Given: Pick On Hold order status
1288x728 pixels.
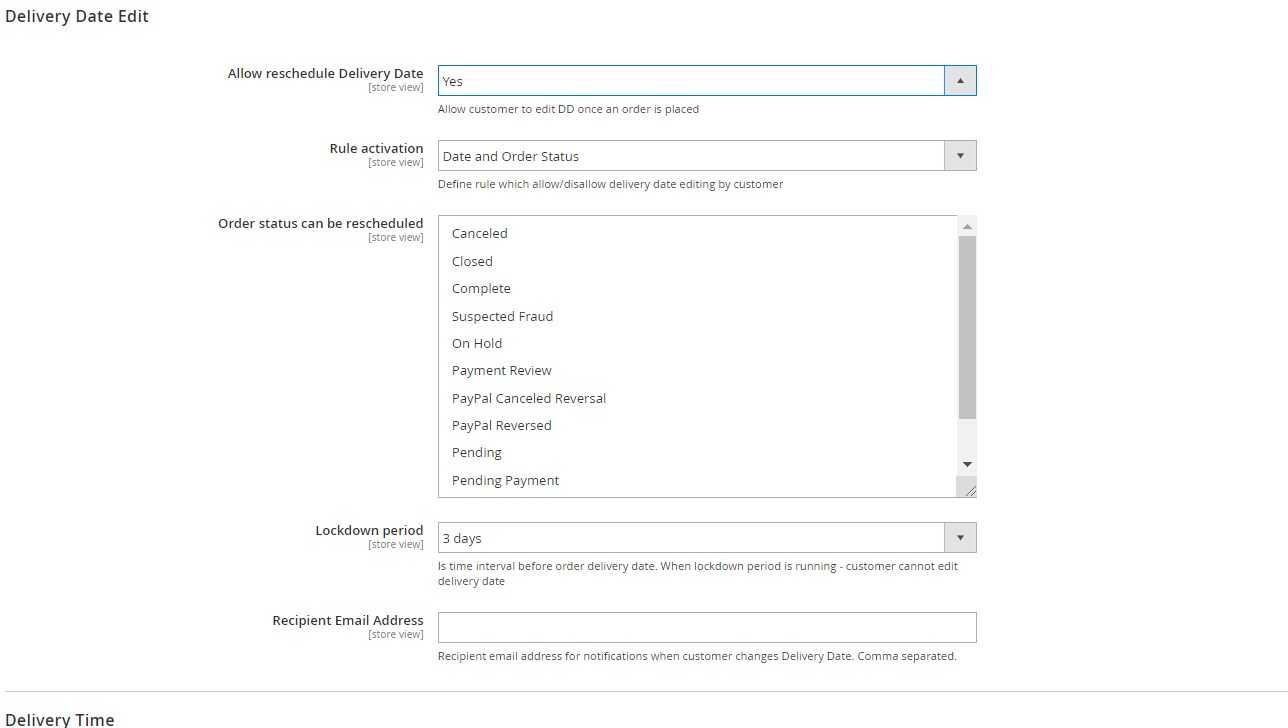Looking at the screenshot, I should click(x=477, y=343).
